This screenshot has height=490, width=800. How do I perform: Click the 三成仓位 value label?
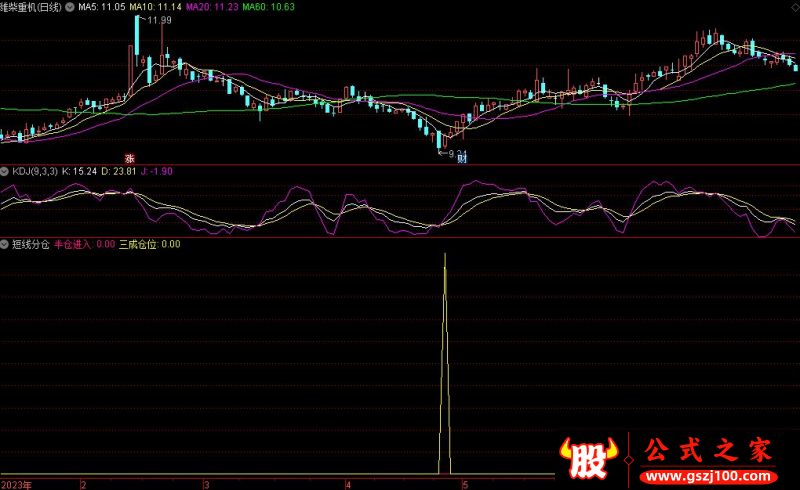[150, 243]
